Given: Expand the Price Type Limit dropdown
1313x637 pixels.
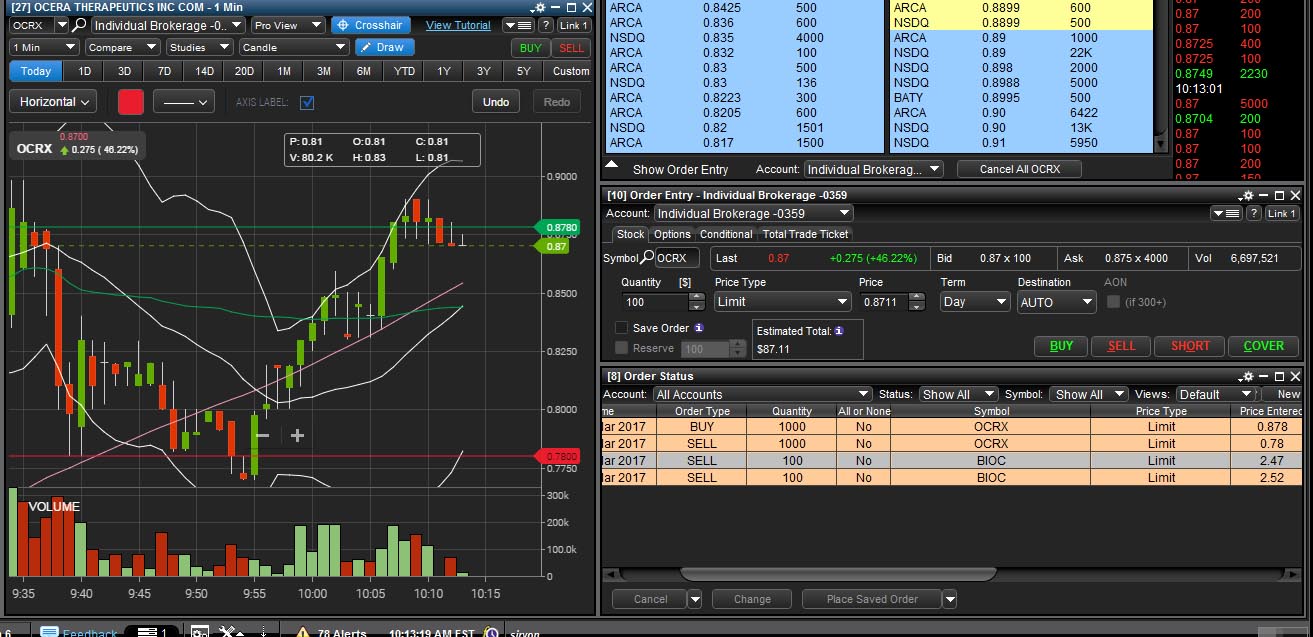Looking at the screenshot, I should (782, 302).
